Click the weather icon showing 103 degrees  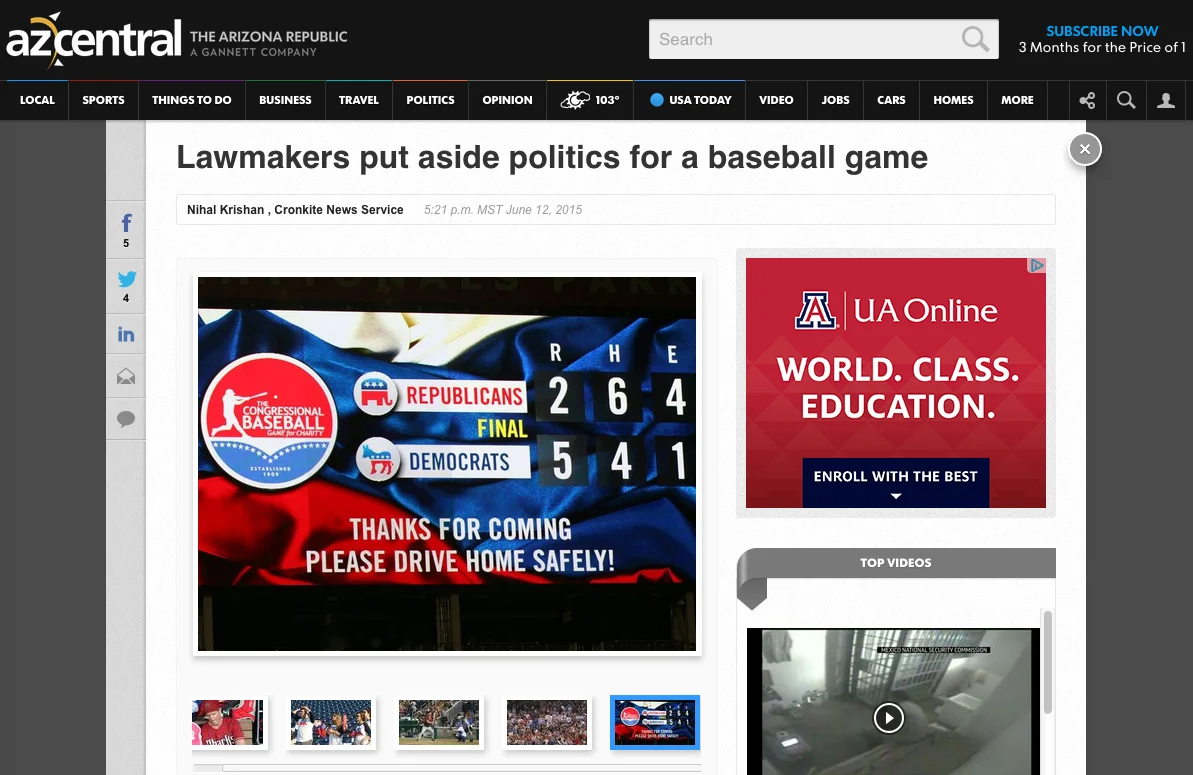click(x=589, y=100)
